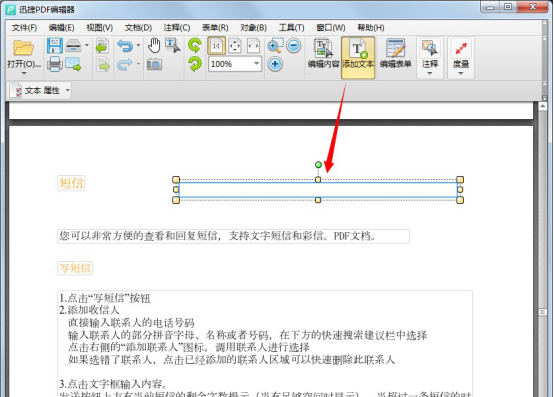Redo the last action
The image size is (554, 397).
click(125, 64)
